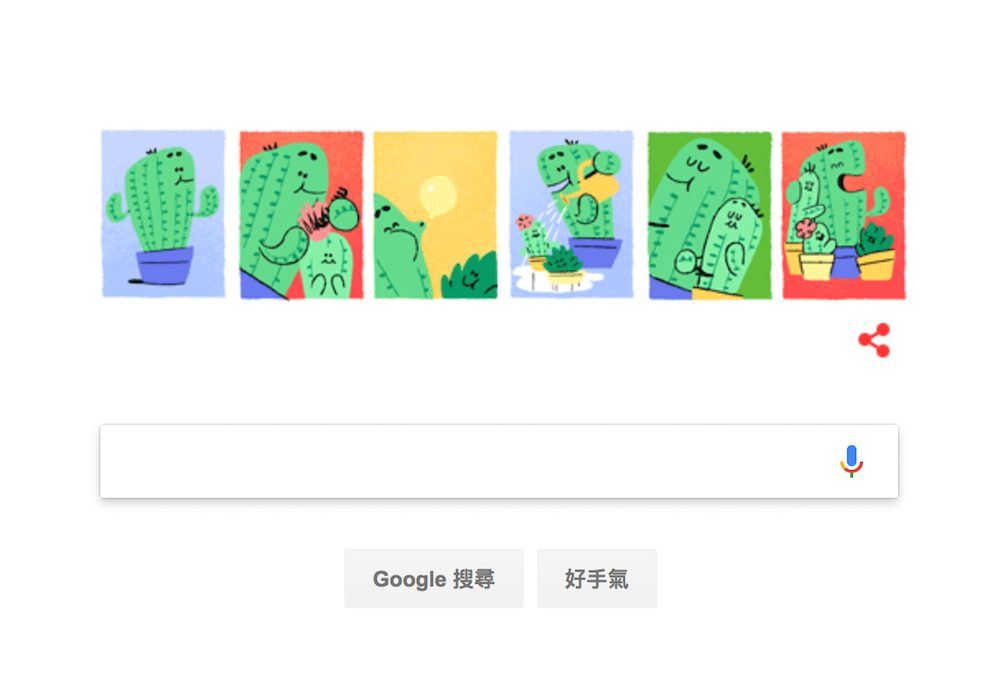Open the doodle panel showing cactus watering plants
1000x674 pixels.
point(571,214)
